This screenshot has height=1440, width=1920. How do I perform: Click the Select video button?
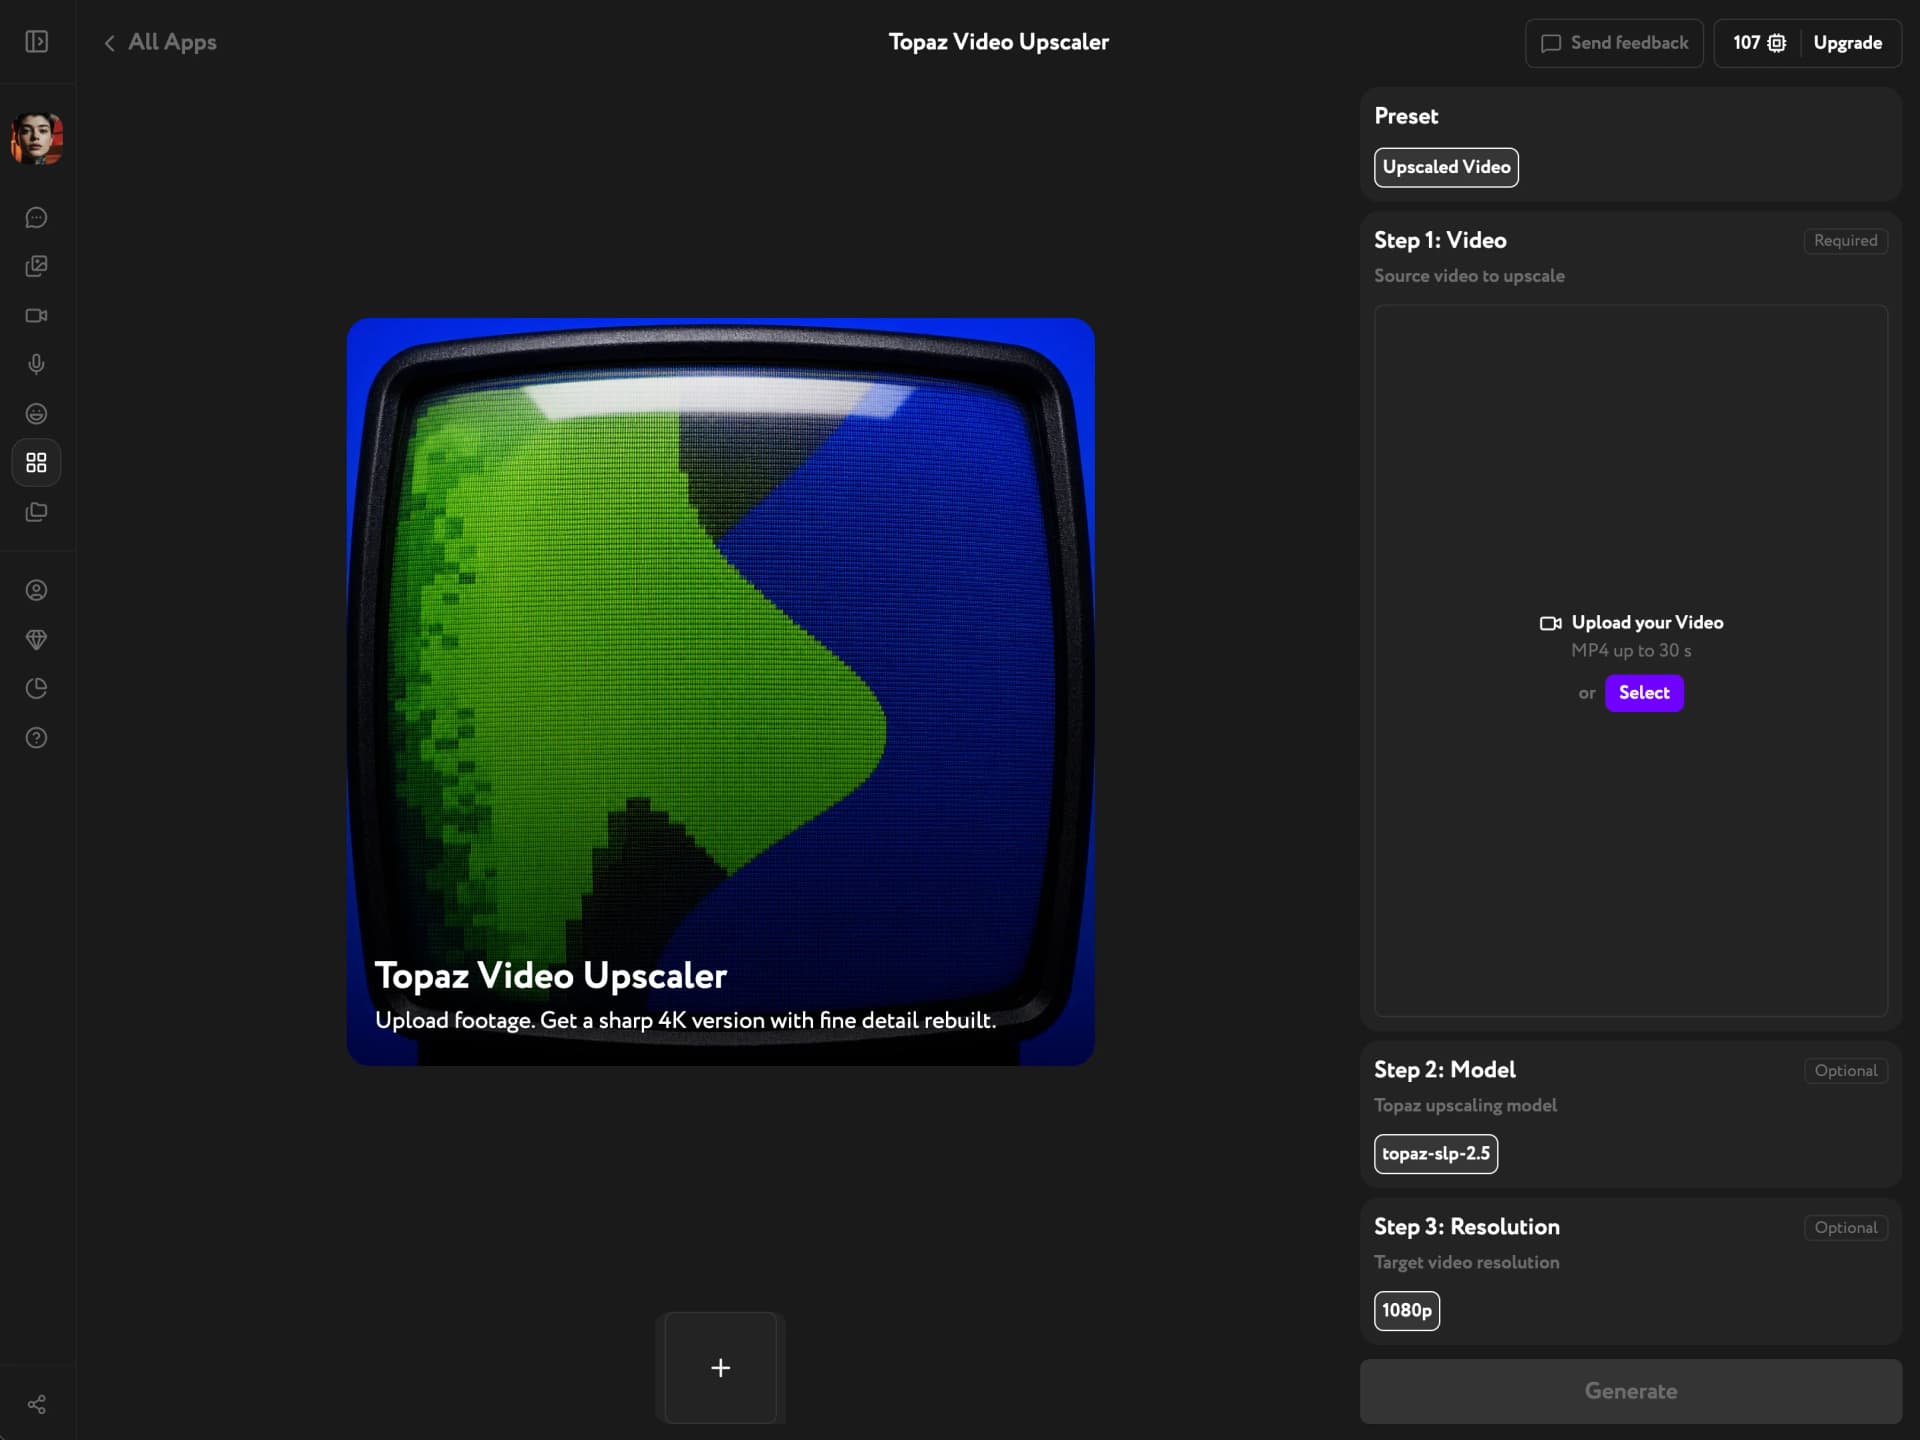tap(1644, 693)
